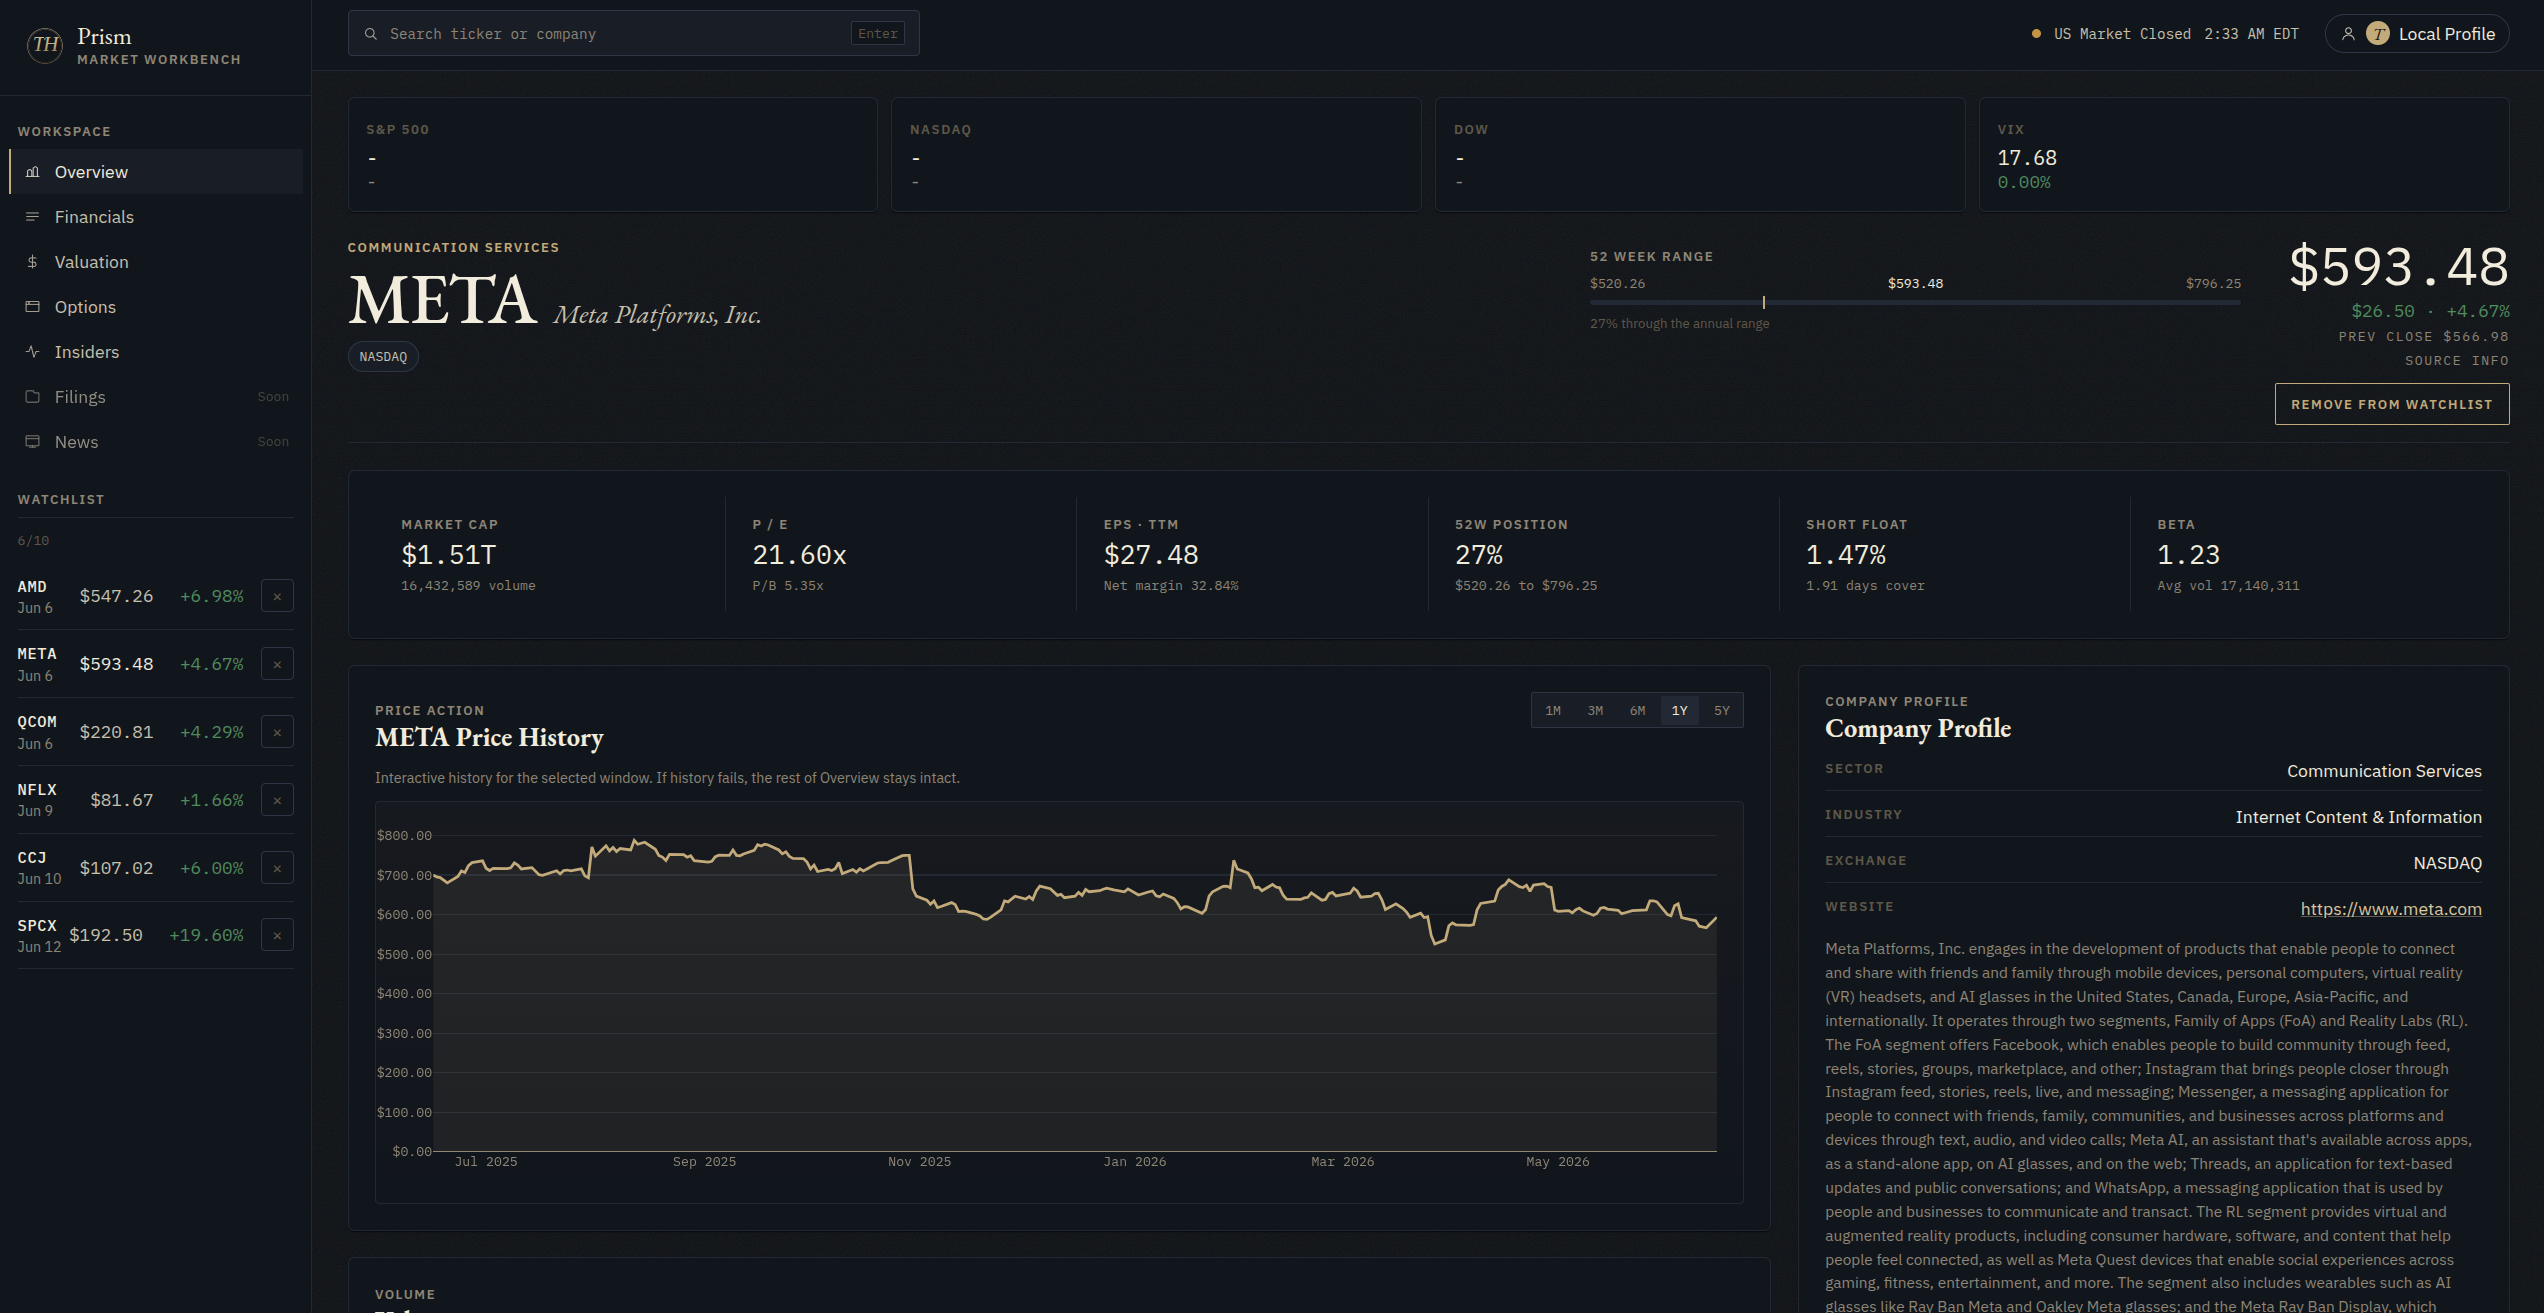Click the EPS TTM $27.48 value
Viewport: 2544px width, 1313px height.
pyautogui.click(x=1151, y=555)
